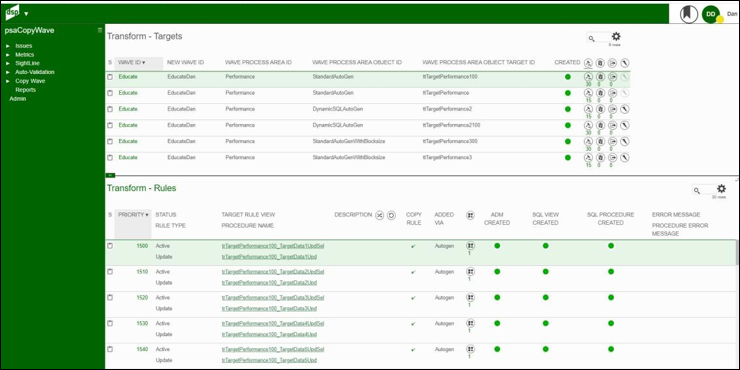The image size is (740, 370).
Task: Select the row checkbox for ttTargetPerformance3 target
Action: (x=110, y=158)
